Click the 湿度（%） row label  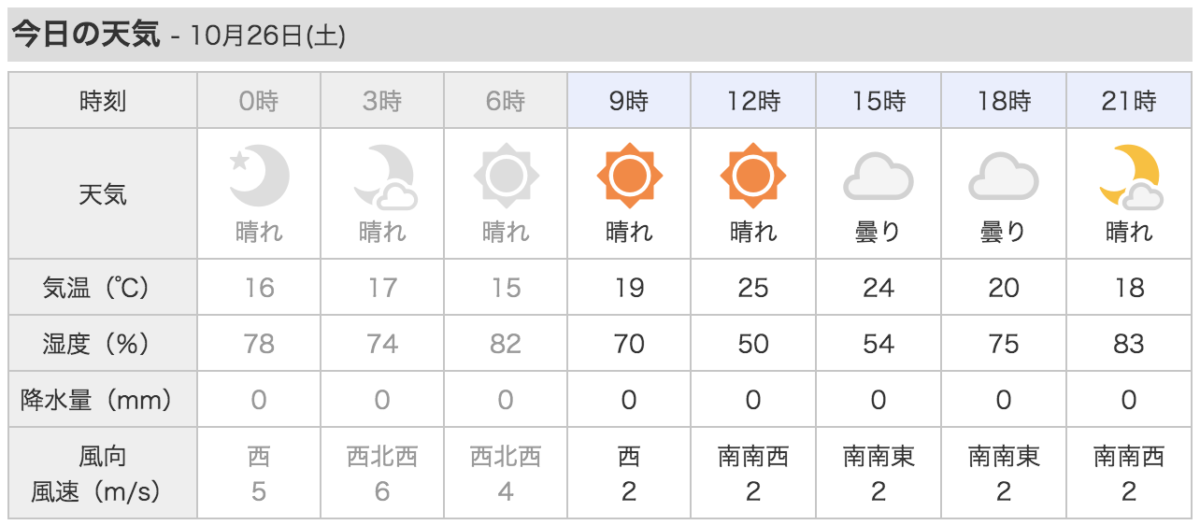click(x=103, y=344)
